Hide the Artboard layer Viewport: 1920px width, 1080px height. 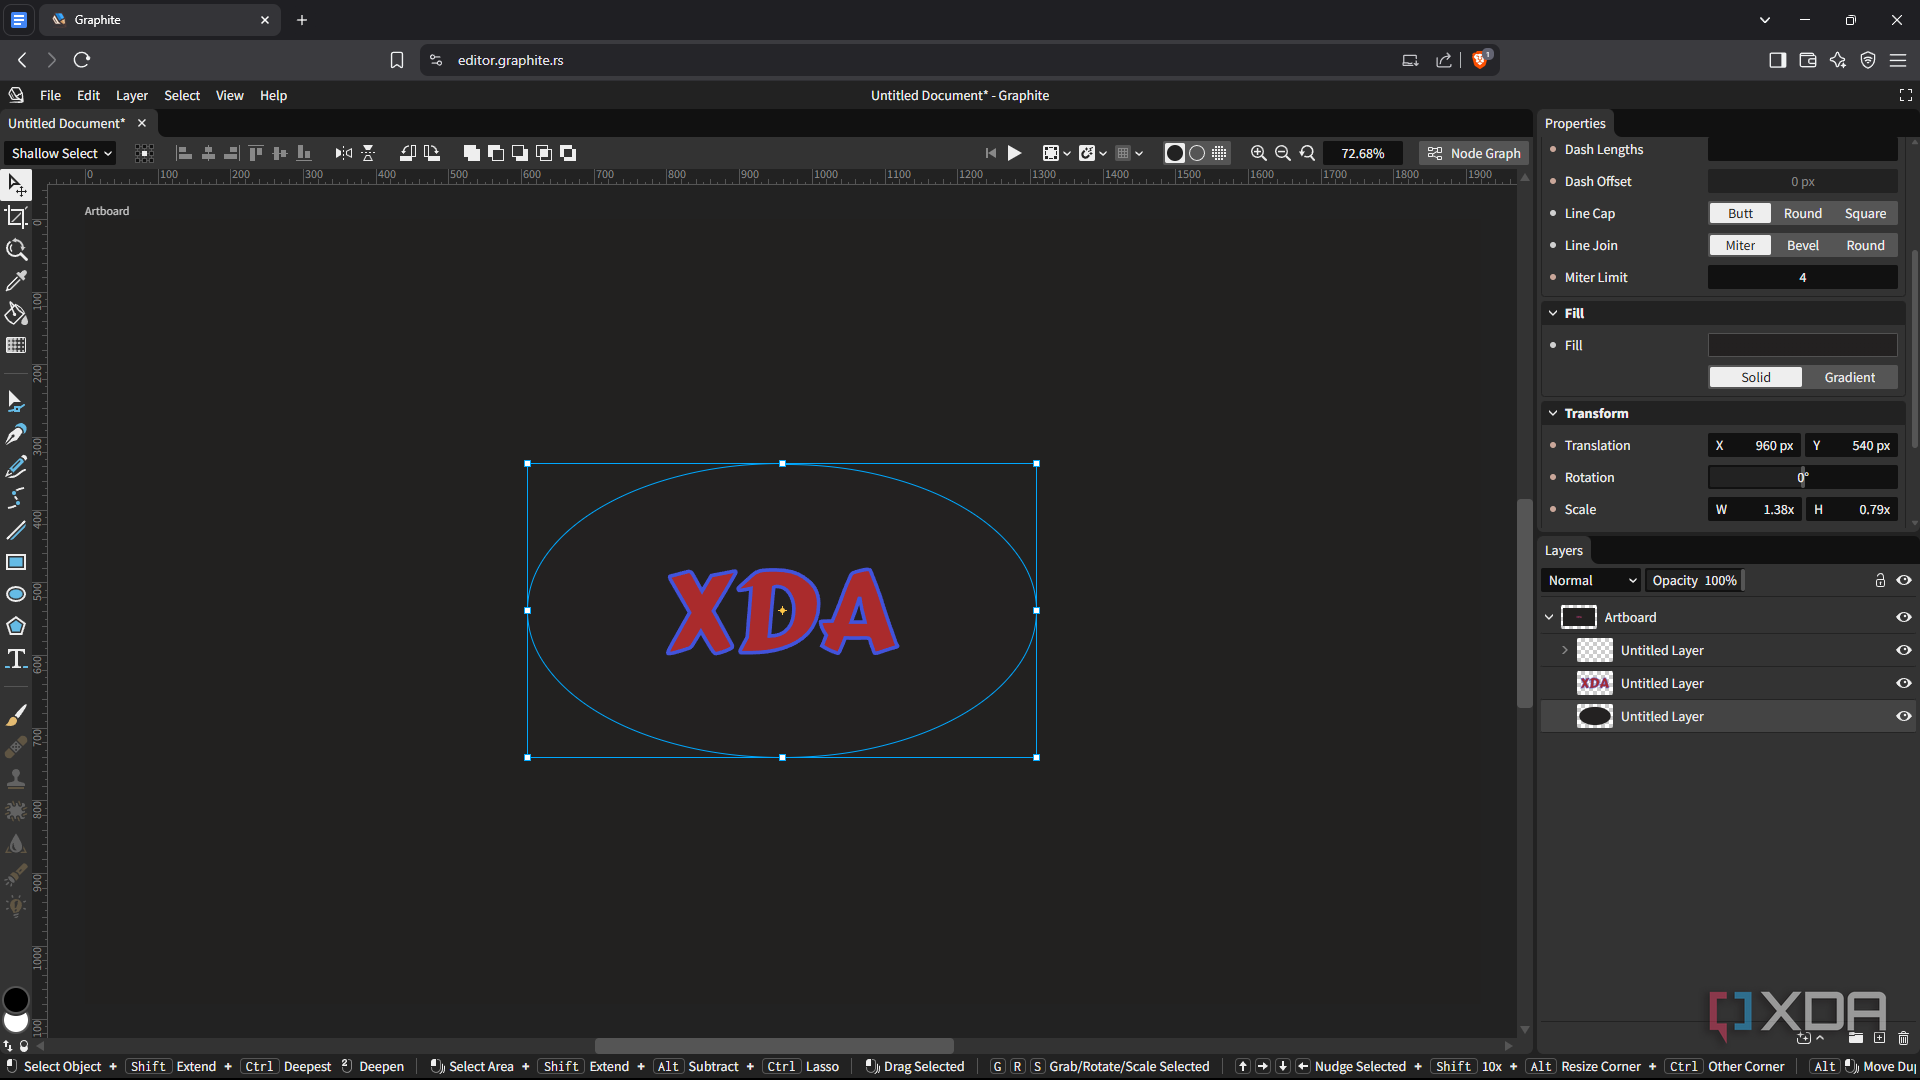[1904, 617]
